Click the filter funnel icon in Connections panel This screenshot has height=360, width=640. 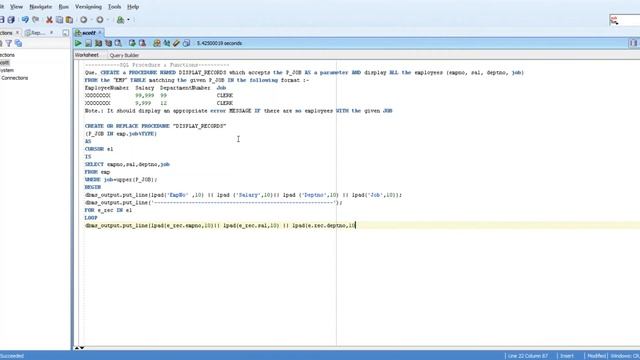tap(9, 43)
